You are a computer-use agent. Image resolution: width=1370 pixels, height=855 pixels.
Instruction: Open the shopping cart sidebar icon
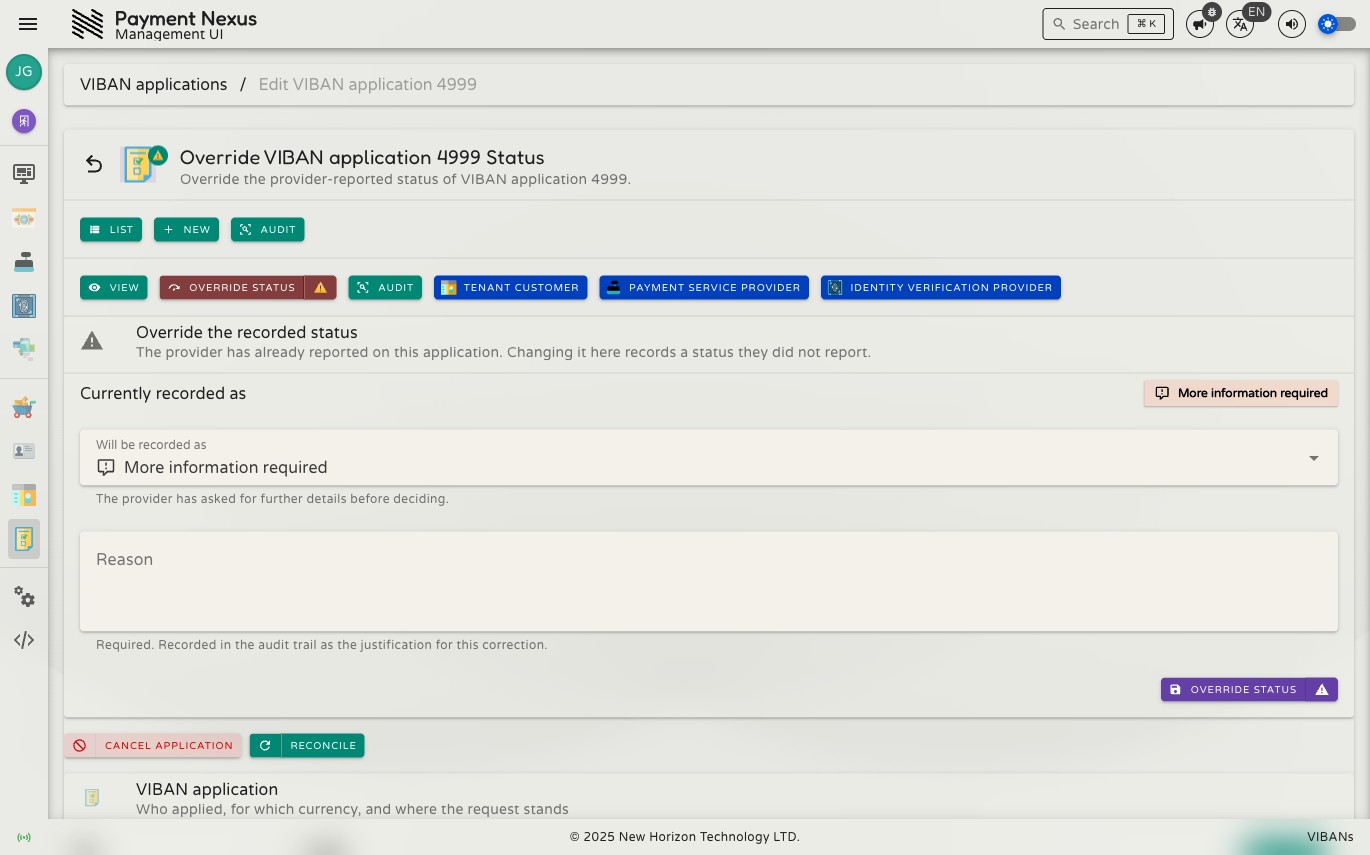pyautogui.click(x=24, y=407)
